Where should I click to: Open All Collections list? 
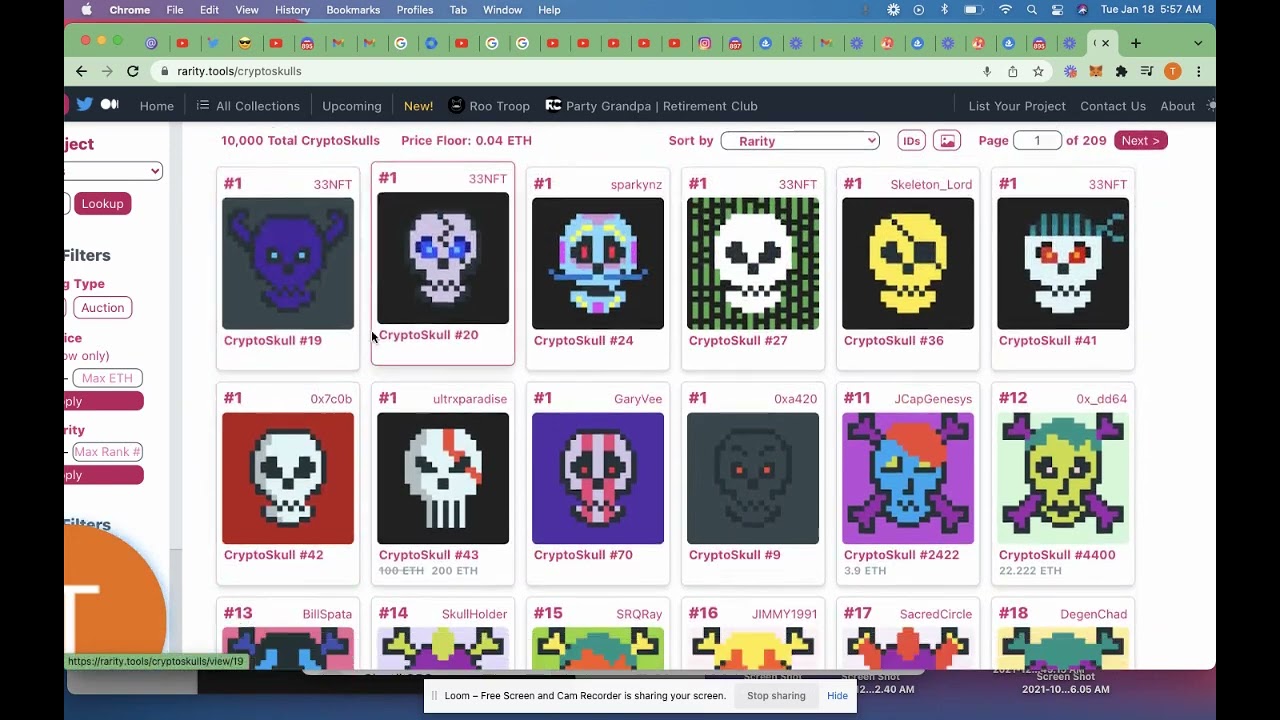click(x=248, y=106)
